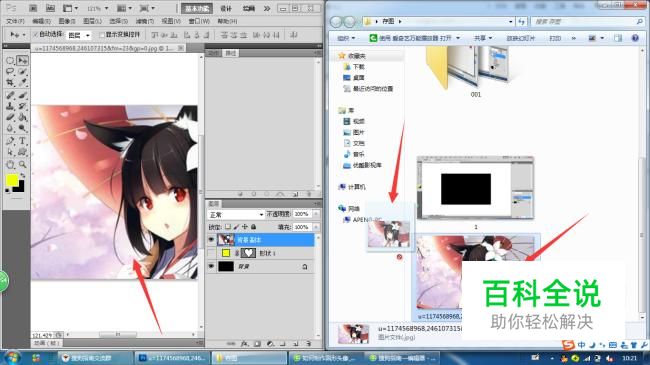
Task: Click 打印 in Explorer toolbar
Action: pyautogui.click(x=555, y=38)
